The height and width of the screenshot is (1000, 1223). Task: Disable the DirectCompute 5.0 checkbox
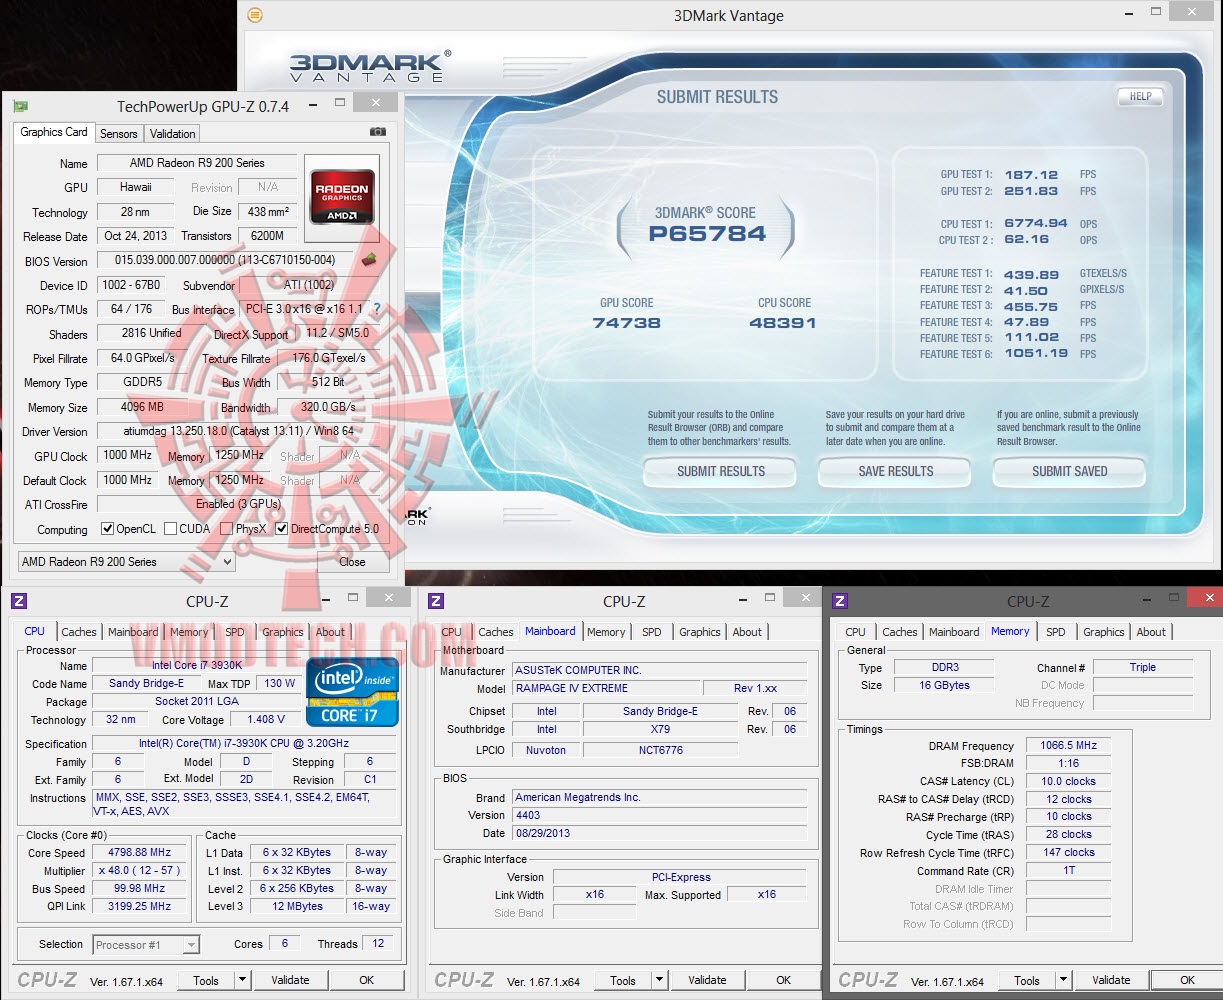[x=281, y=528]
